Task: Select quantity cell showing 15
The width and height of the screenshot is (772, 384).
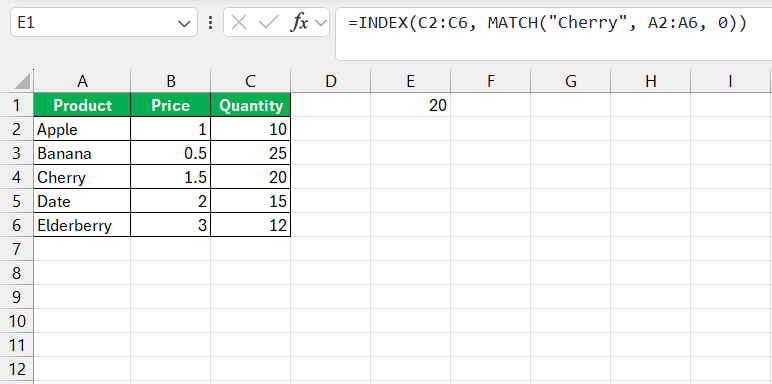Action: 251,201
